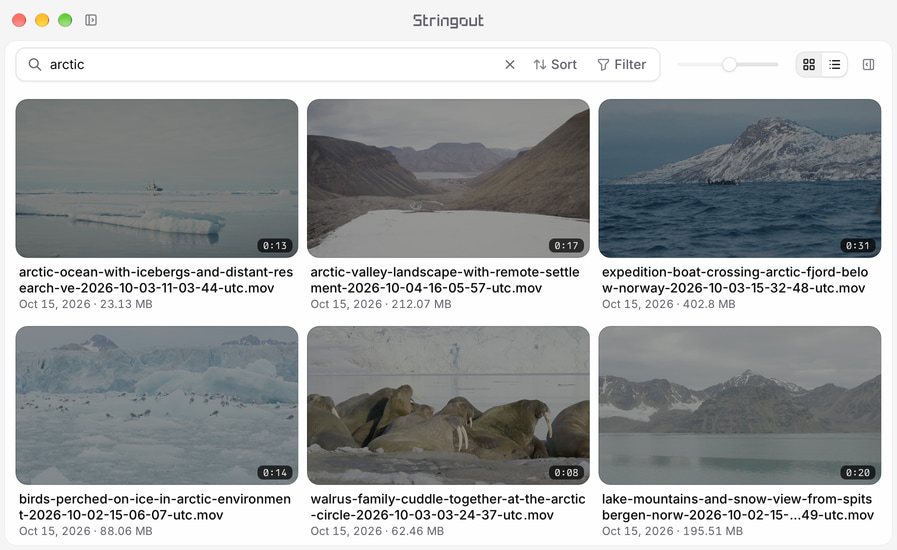Click the 0:31 duration badge
897x550 pixels.
[x=858, y=246]
